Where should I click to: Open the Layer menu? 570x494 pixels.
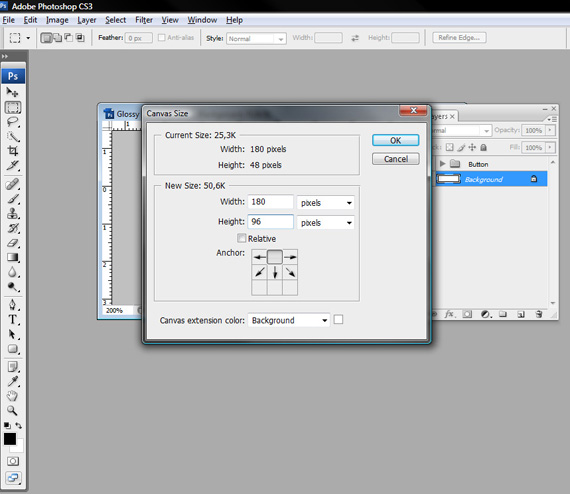pyautogui.click(x=87, y=20)
